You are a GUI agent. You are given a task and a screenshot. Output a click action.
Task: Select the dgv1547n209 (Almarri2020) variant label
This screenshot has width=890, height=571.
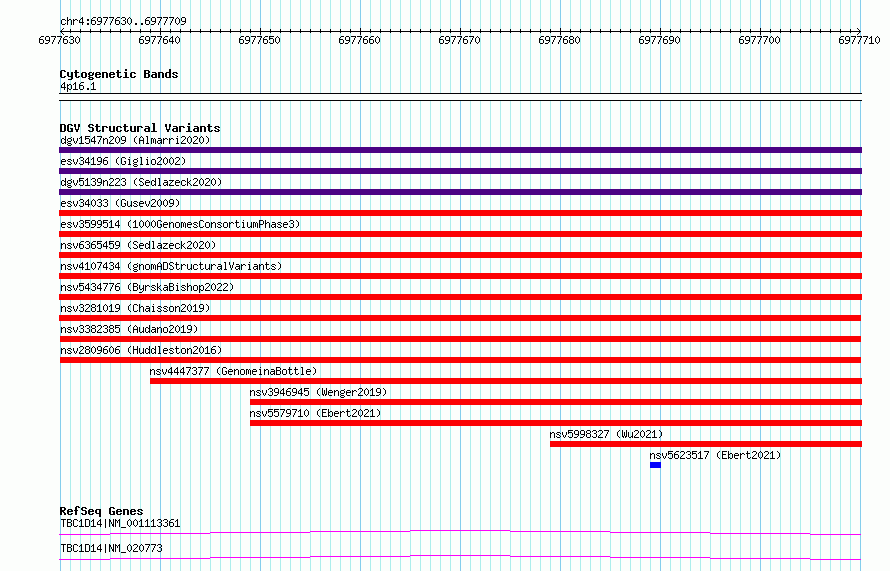point(135,140)
